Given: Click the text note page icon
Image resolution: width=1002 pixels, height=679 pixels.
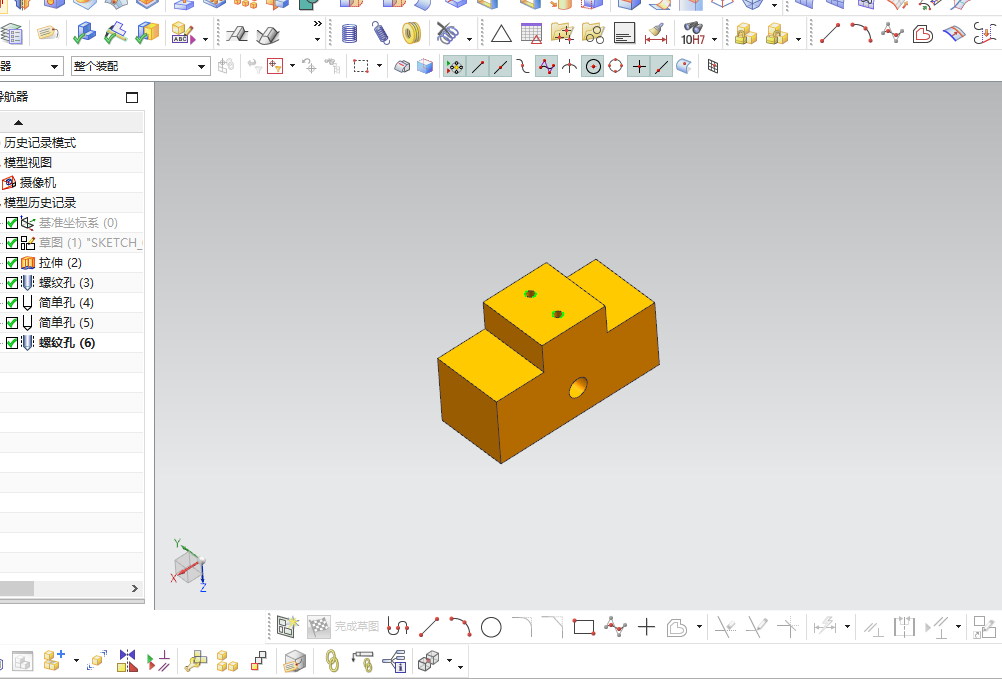Looking at the screenshot, I should click(x=624, y=33).
